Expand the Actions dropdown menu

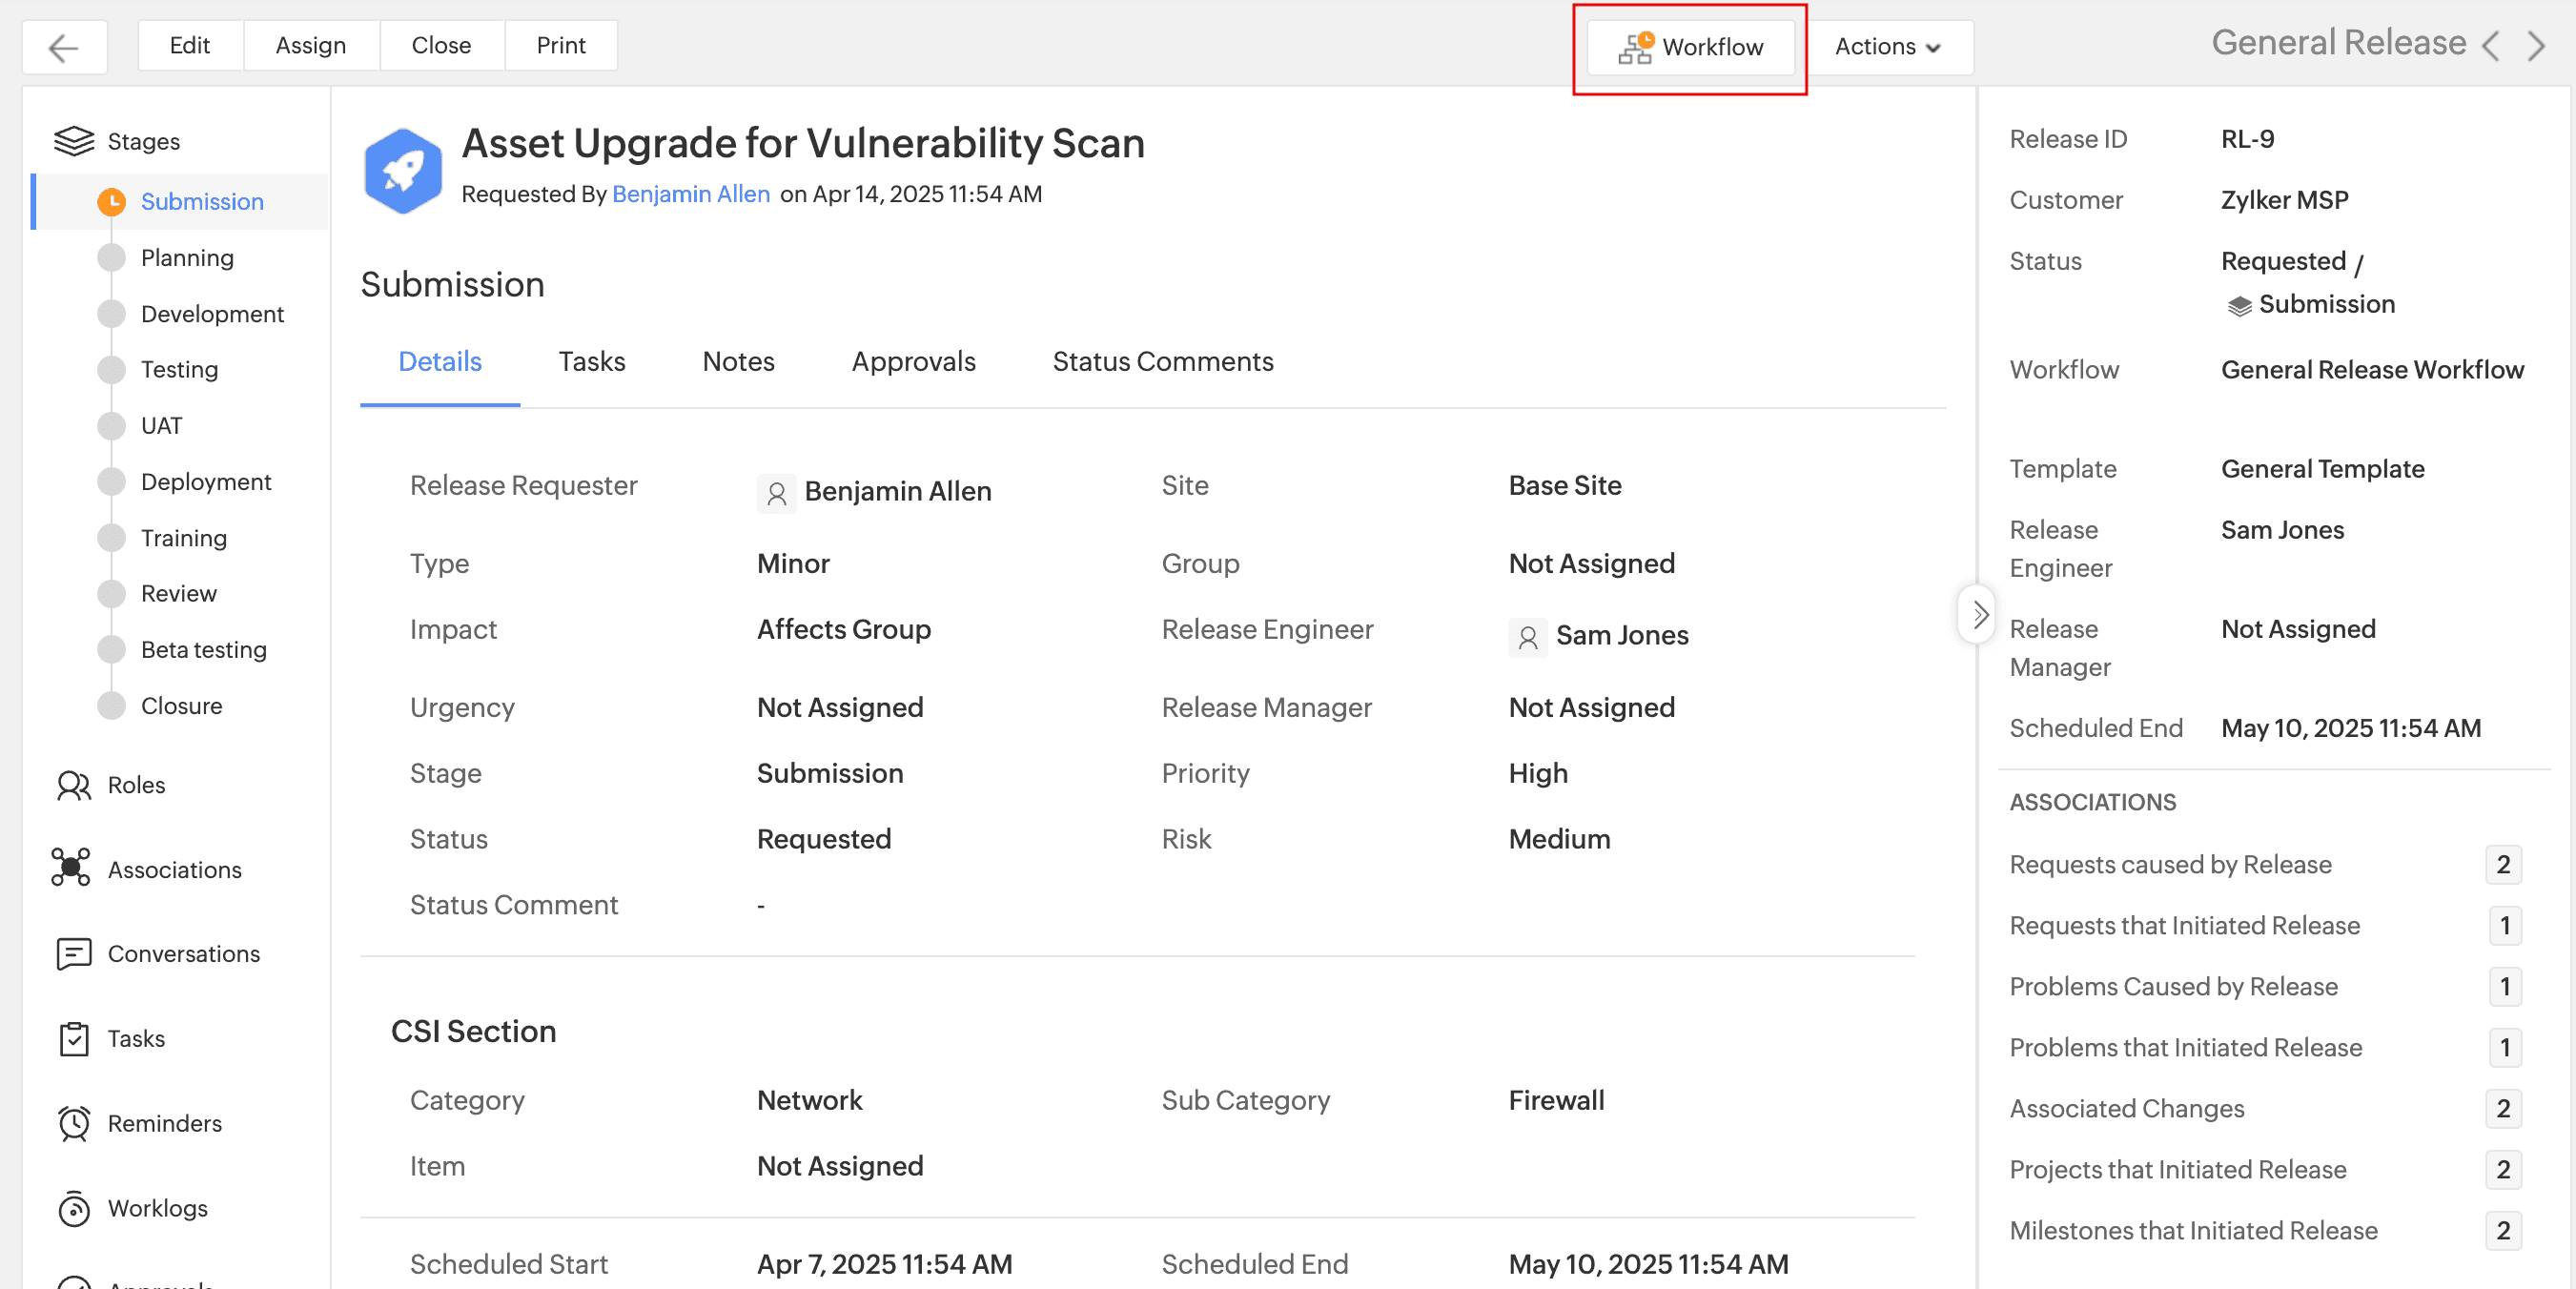(x=1887, y=47)
